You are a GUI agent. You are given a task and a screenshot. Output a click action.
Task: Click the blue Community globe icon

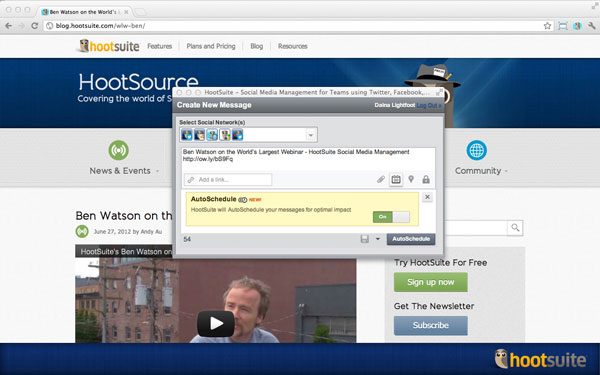tap(476, 150)
